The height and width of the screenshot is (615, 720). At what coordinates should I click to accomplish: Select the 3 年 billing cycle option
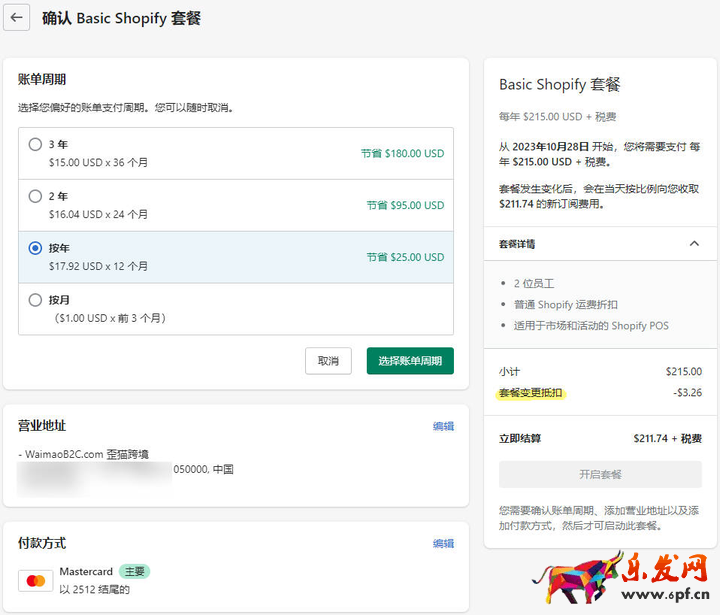(x=35, y=144)
